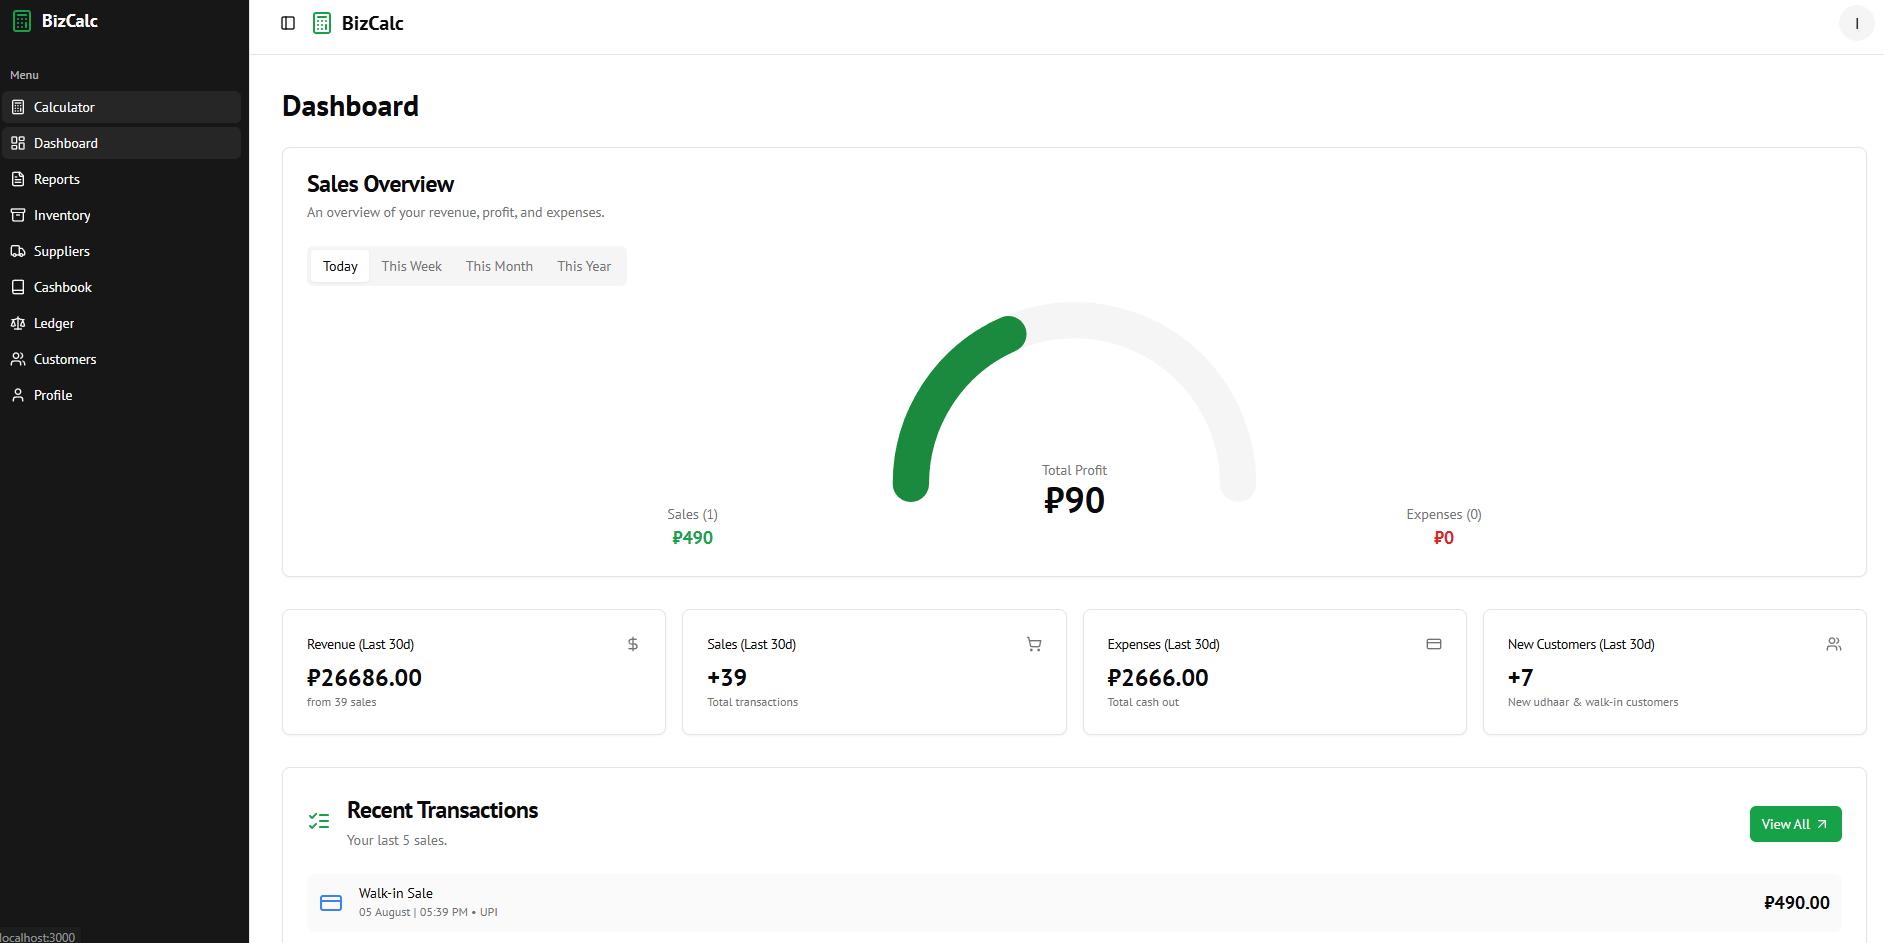Image resolution: width=1884 pixels, height=943 pixels.
Task: Select the Suppliers truck icon
Action: 18,251
